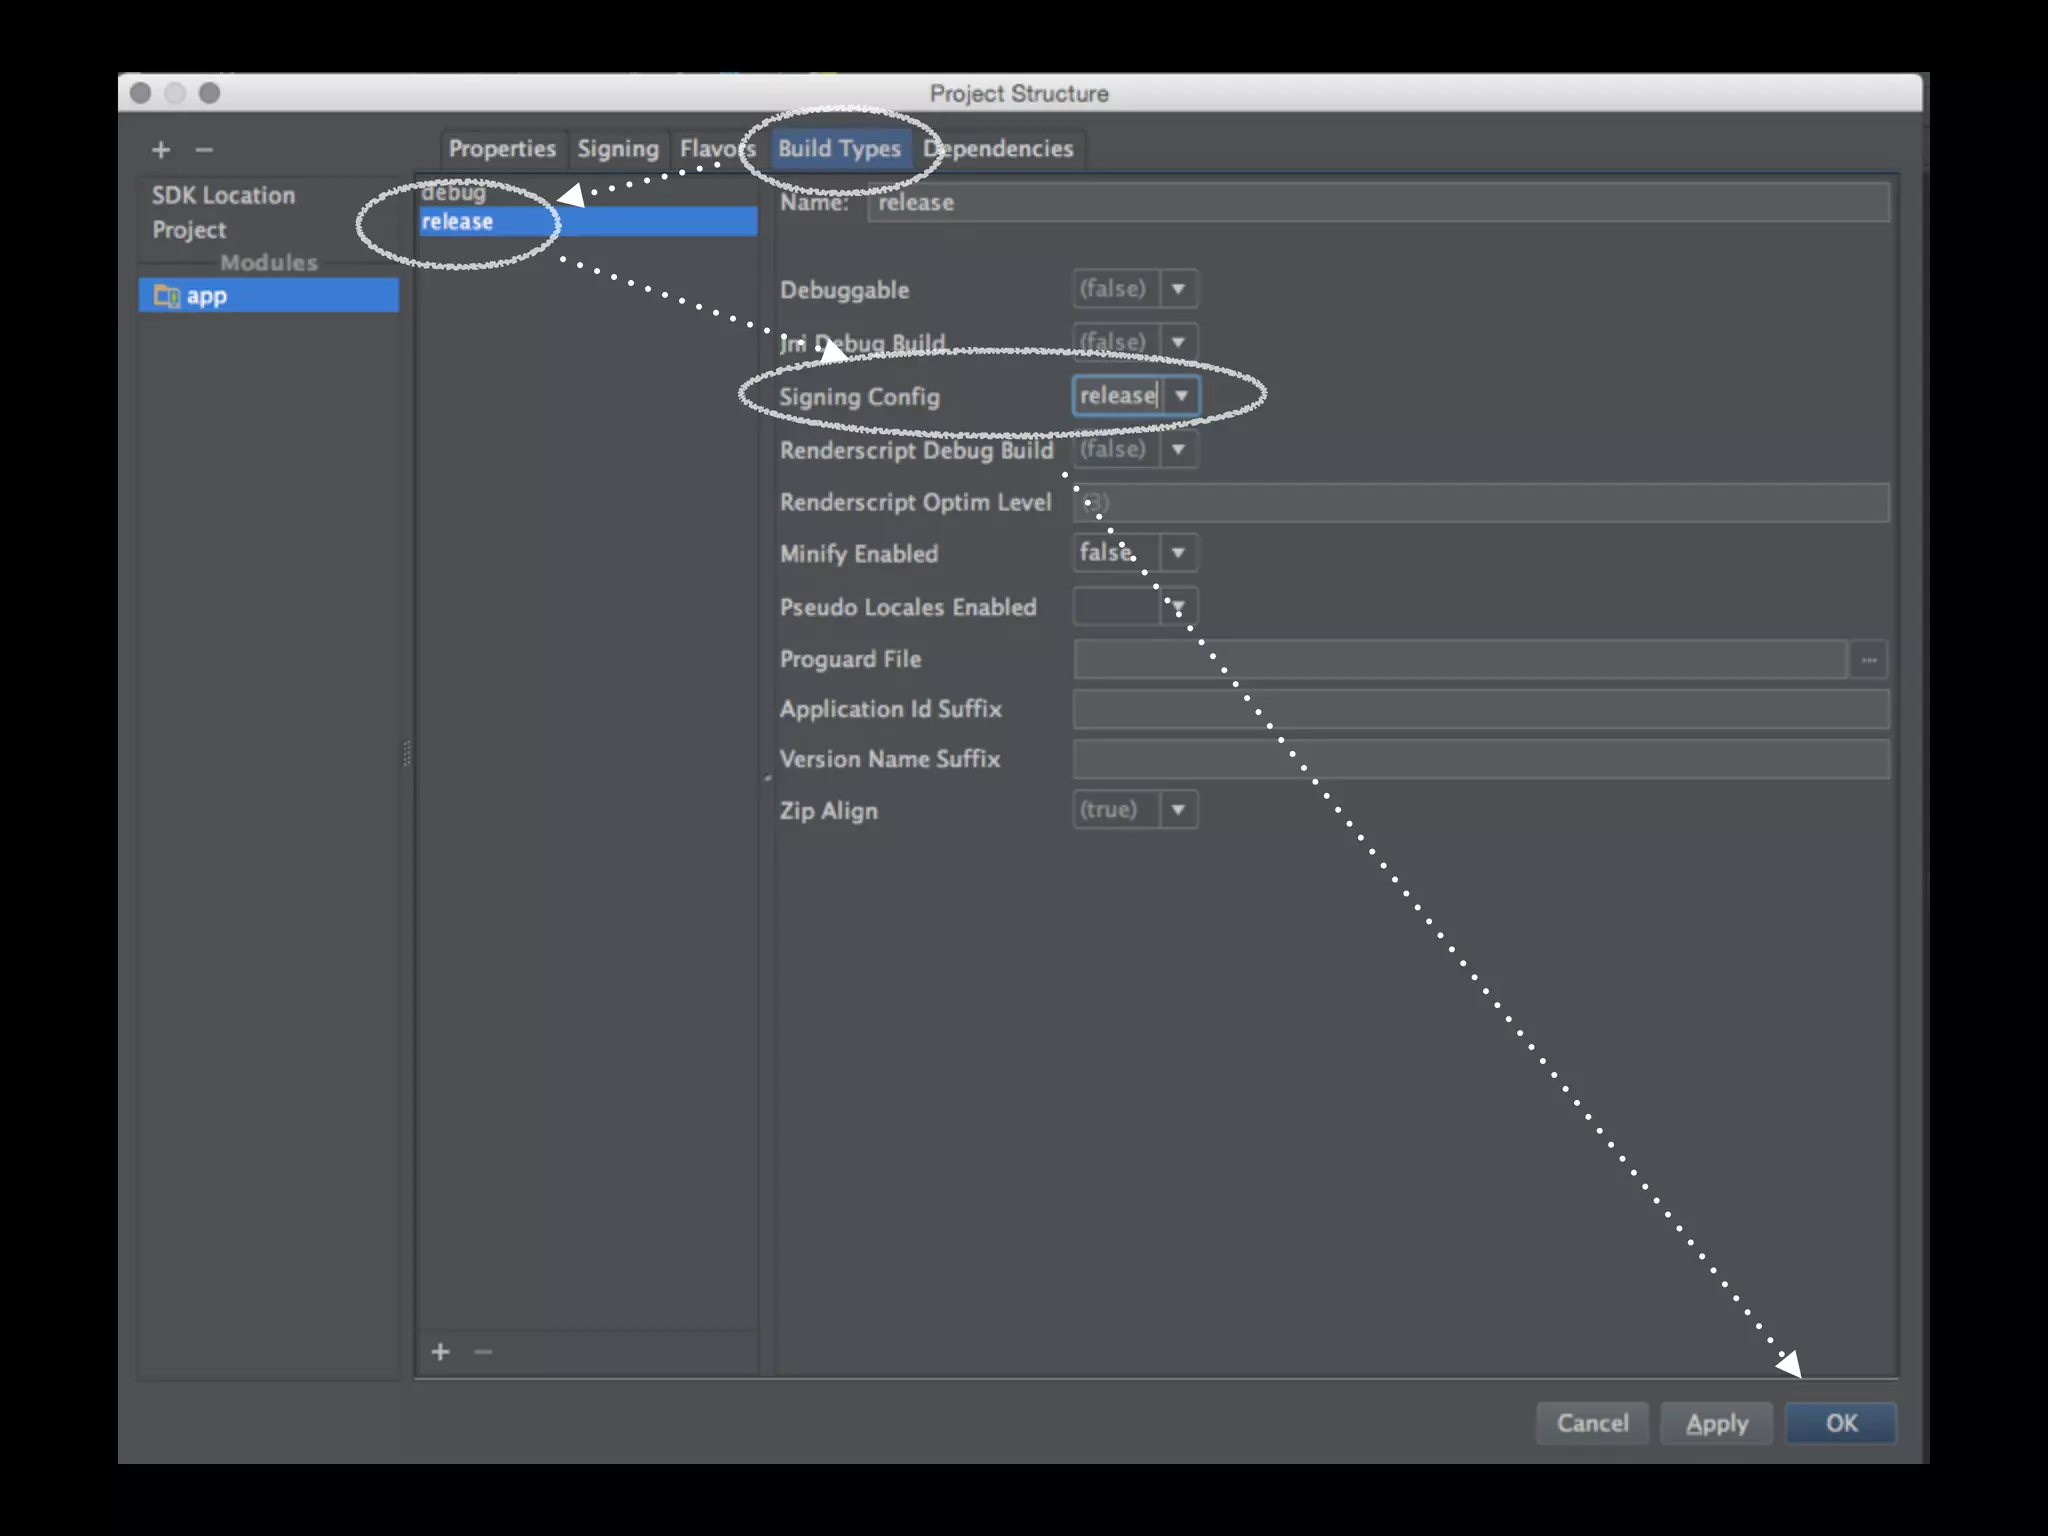Click the Application Id Suffix field
The height and width of the screenshot is (1536, 2048).
[1480, 709]
